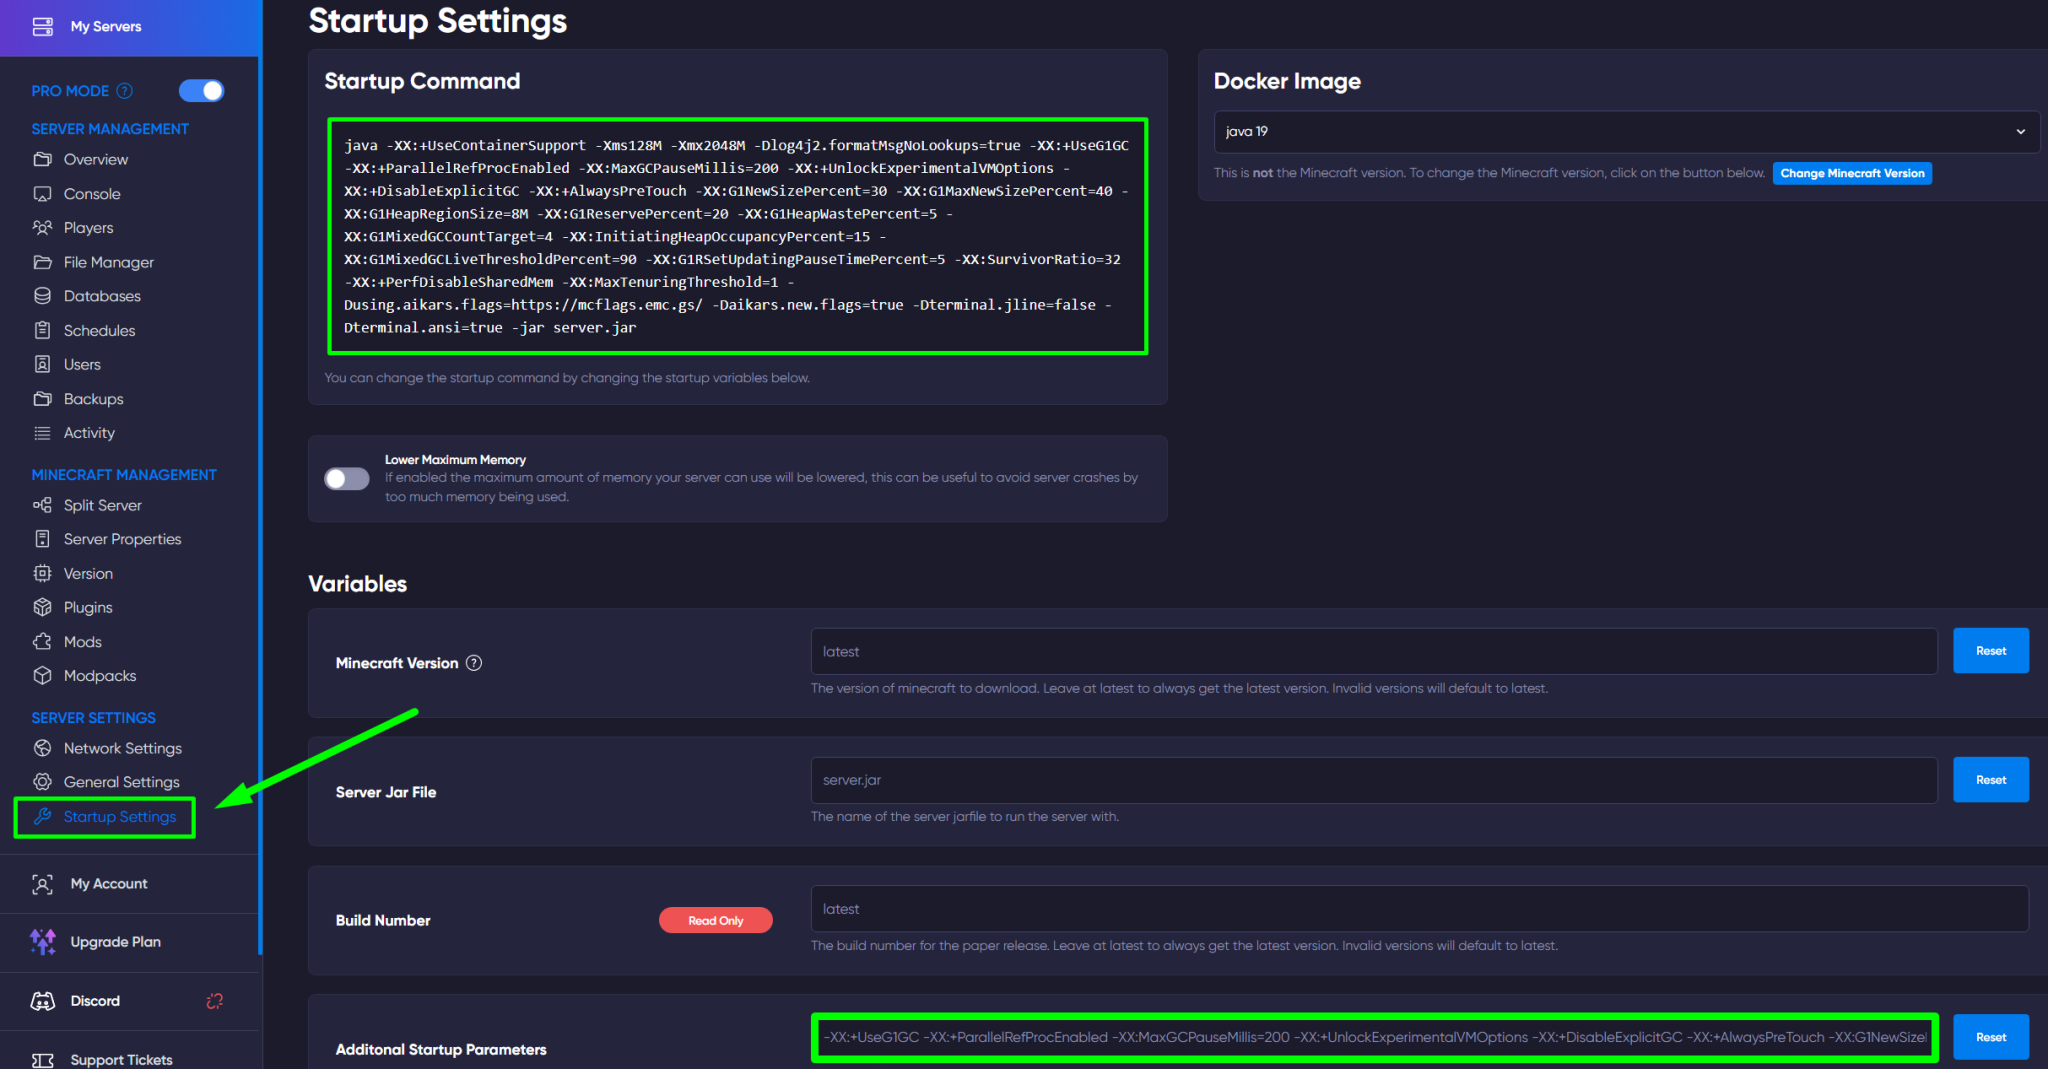
Task: Click the Databases icon in sidebar
Action: [x=42, y=296]
